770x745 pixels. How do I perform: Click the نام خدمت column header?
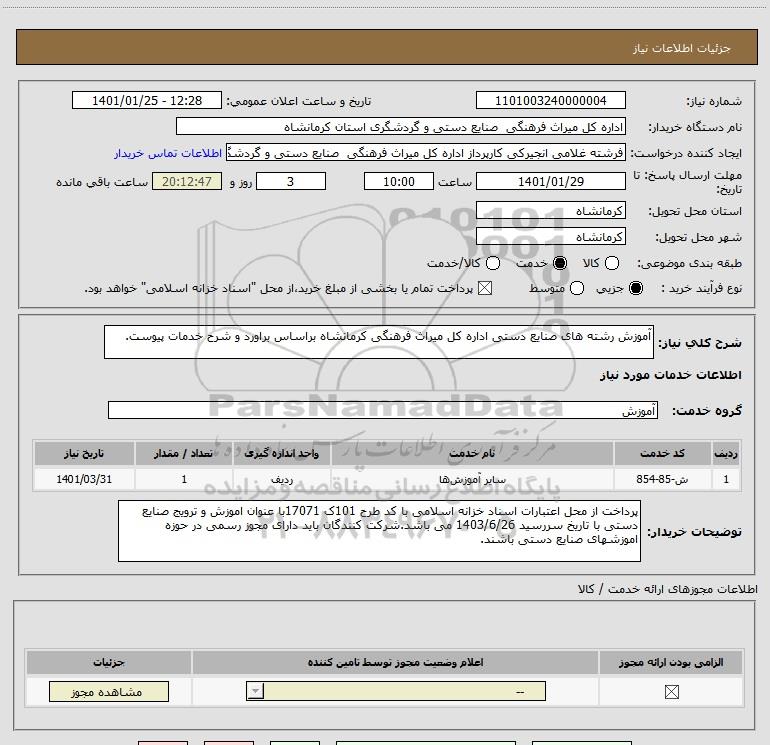pos(472,453)
